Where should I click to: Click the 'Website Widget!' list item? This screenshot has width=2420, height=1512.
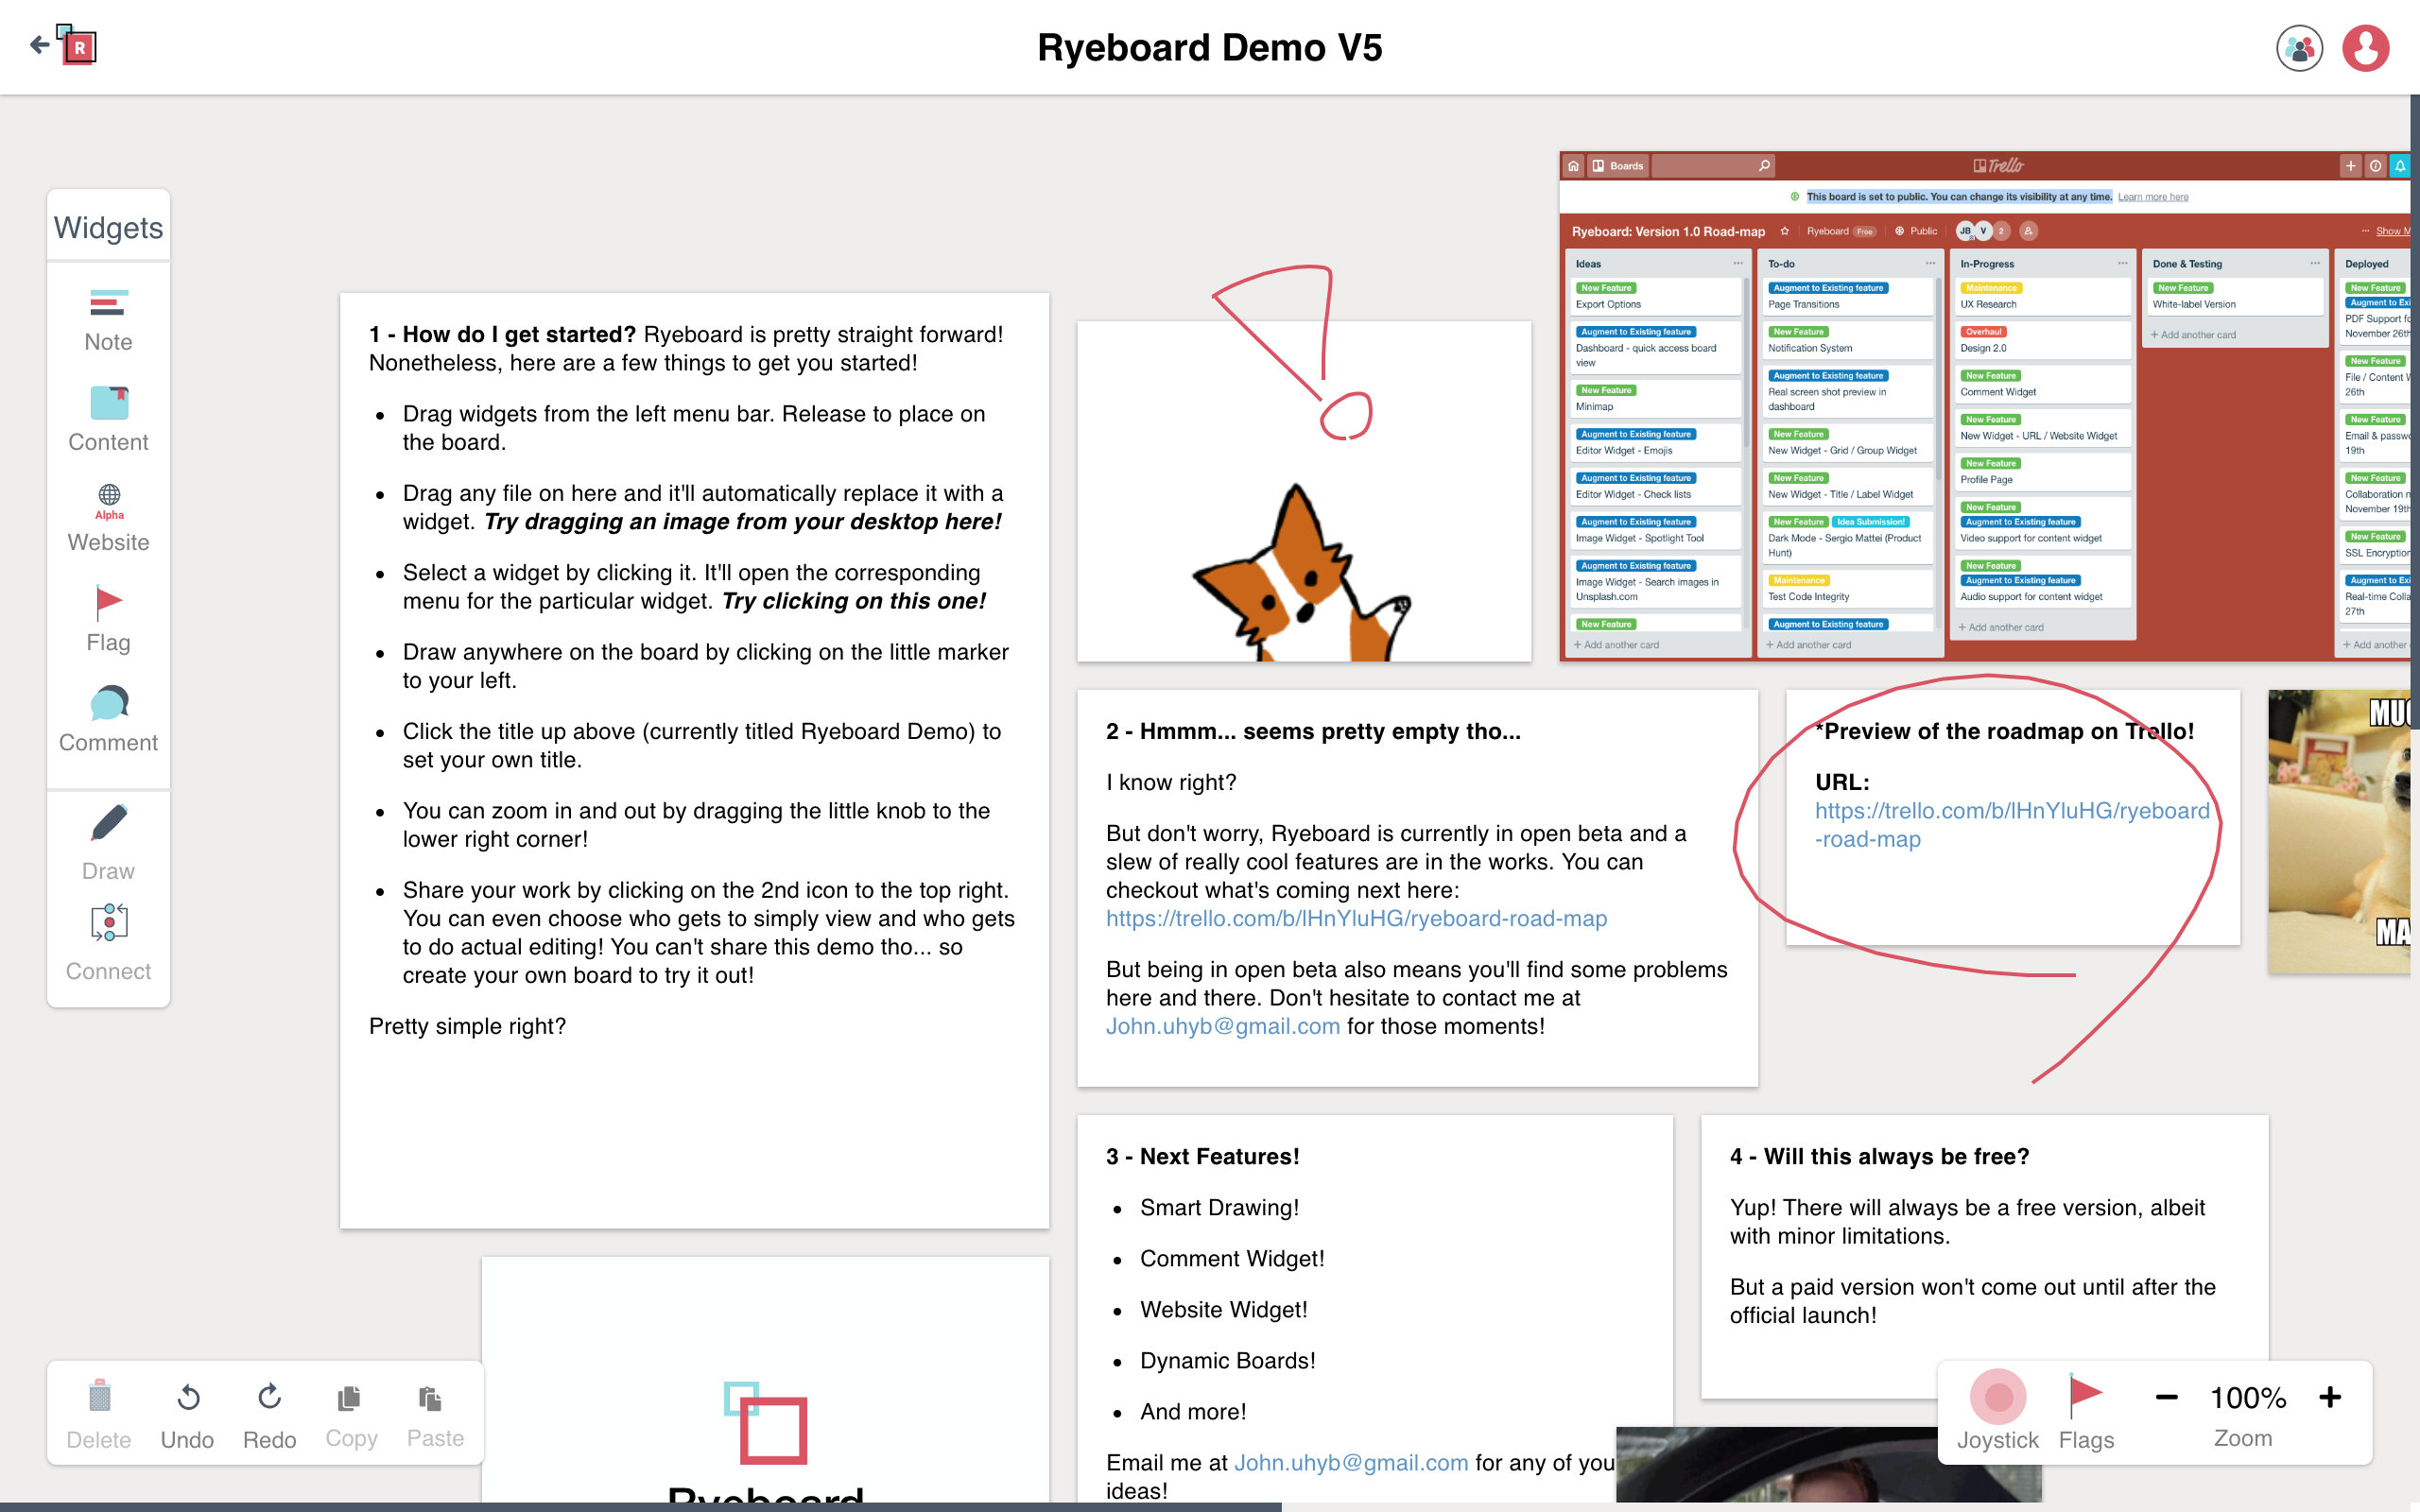tap(1223, 1309)
